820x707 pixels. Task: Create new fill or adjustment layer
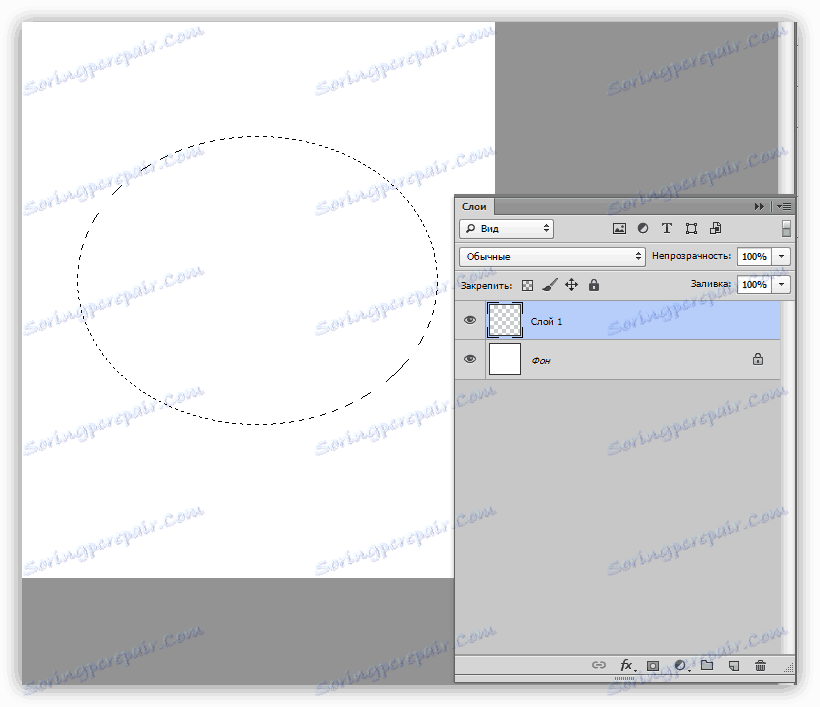click(680, 665)
